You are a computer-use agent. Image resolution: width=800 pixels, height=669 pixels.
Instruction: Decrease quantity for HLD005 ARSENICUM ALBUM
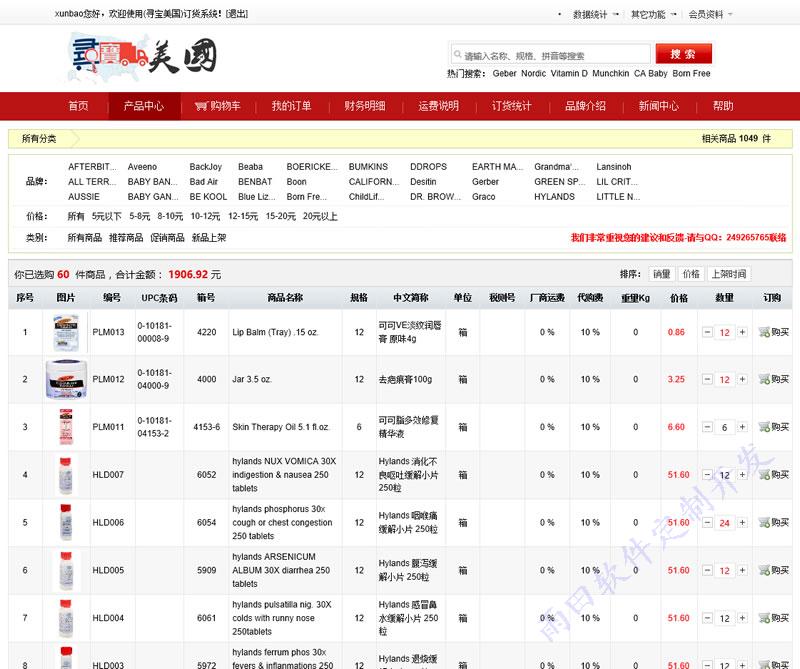tap(707, 570)
